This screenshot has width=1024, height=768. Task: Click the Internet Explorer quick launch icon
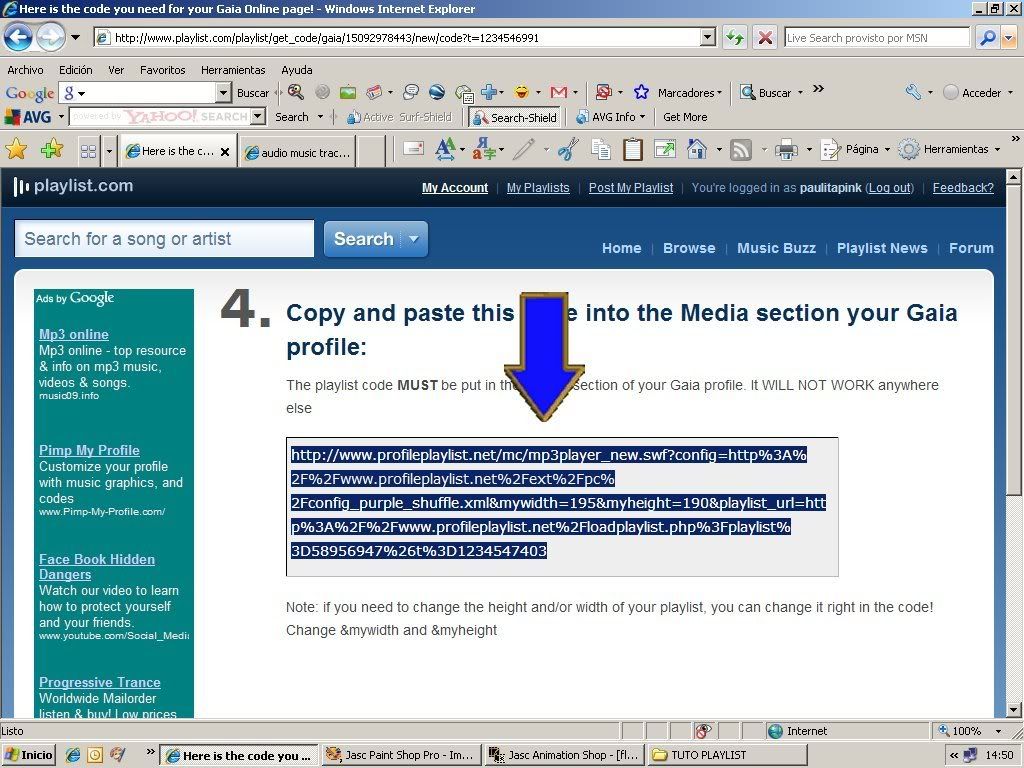pyautogui.click(x=73, y=755)
